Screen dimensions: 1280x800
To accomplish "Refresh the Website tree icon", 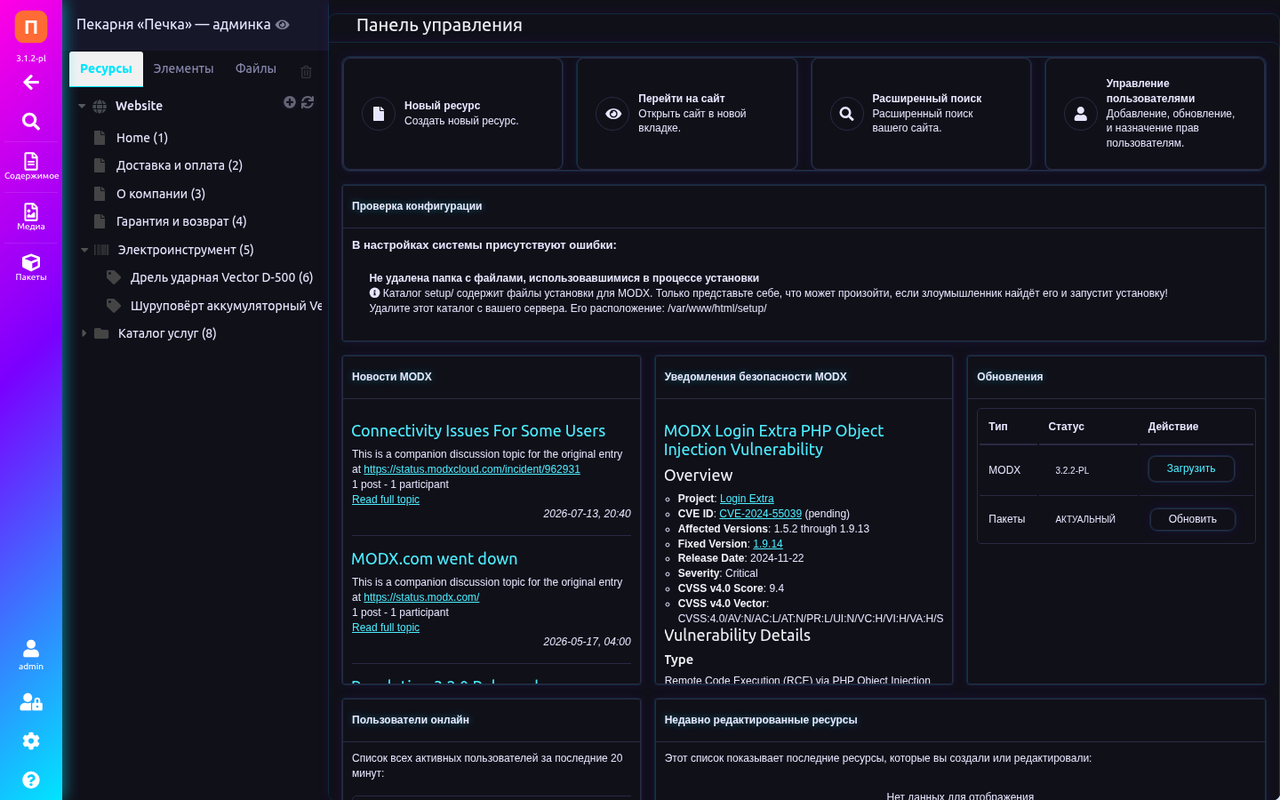I will 308,102.
